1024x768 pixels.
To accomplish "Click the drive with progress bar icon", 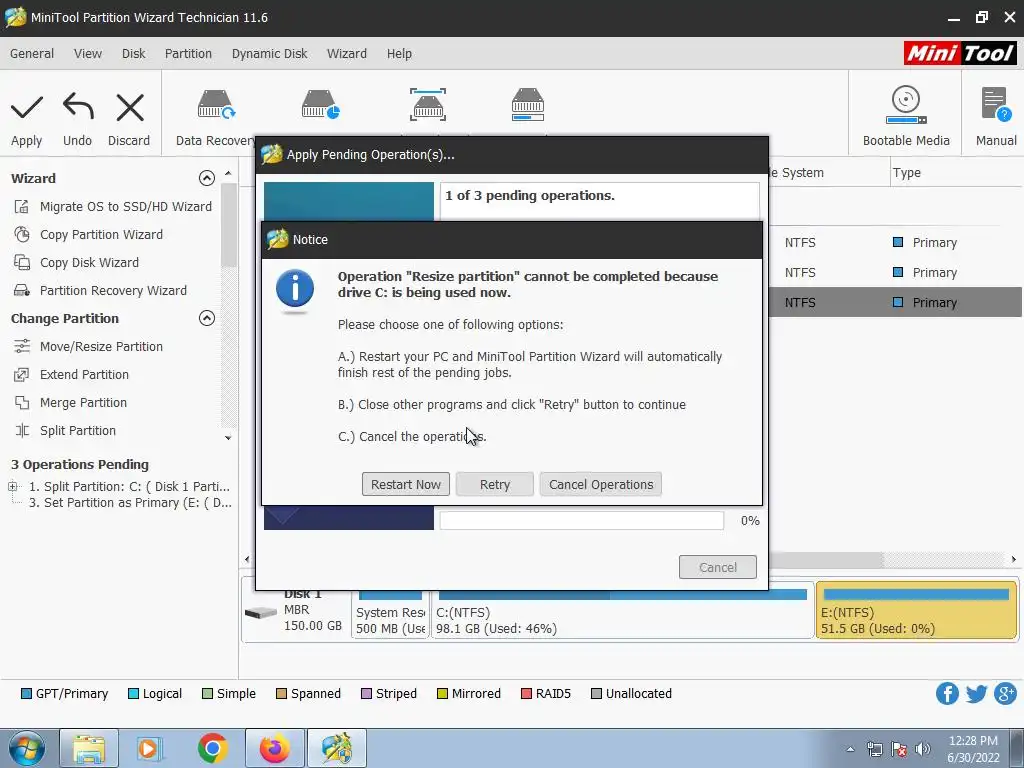I will point(528,104).
